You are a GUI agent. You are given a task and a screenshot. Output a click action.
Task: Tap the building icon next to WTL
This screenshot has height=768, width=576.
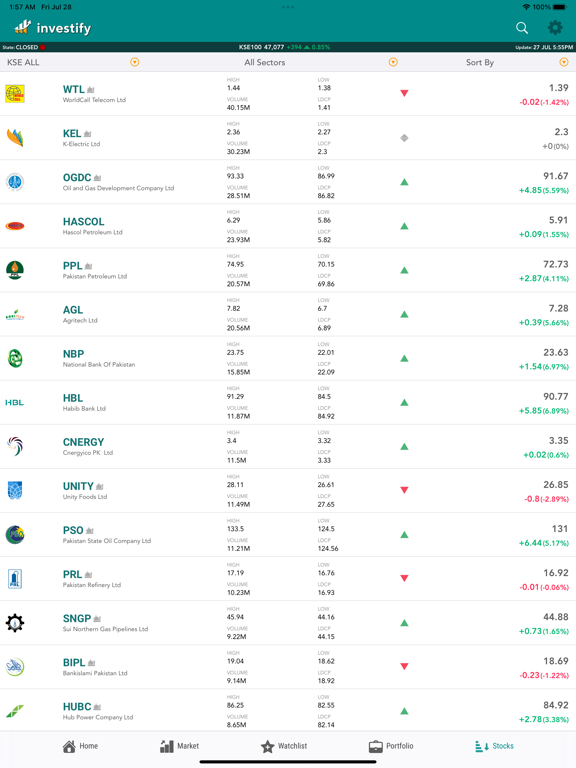tap(91, 90)
